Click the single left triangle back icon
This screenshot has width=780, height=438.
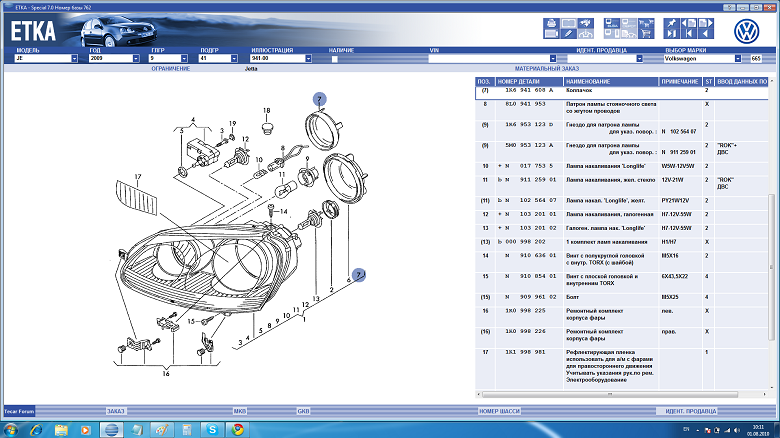point(706,34)
